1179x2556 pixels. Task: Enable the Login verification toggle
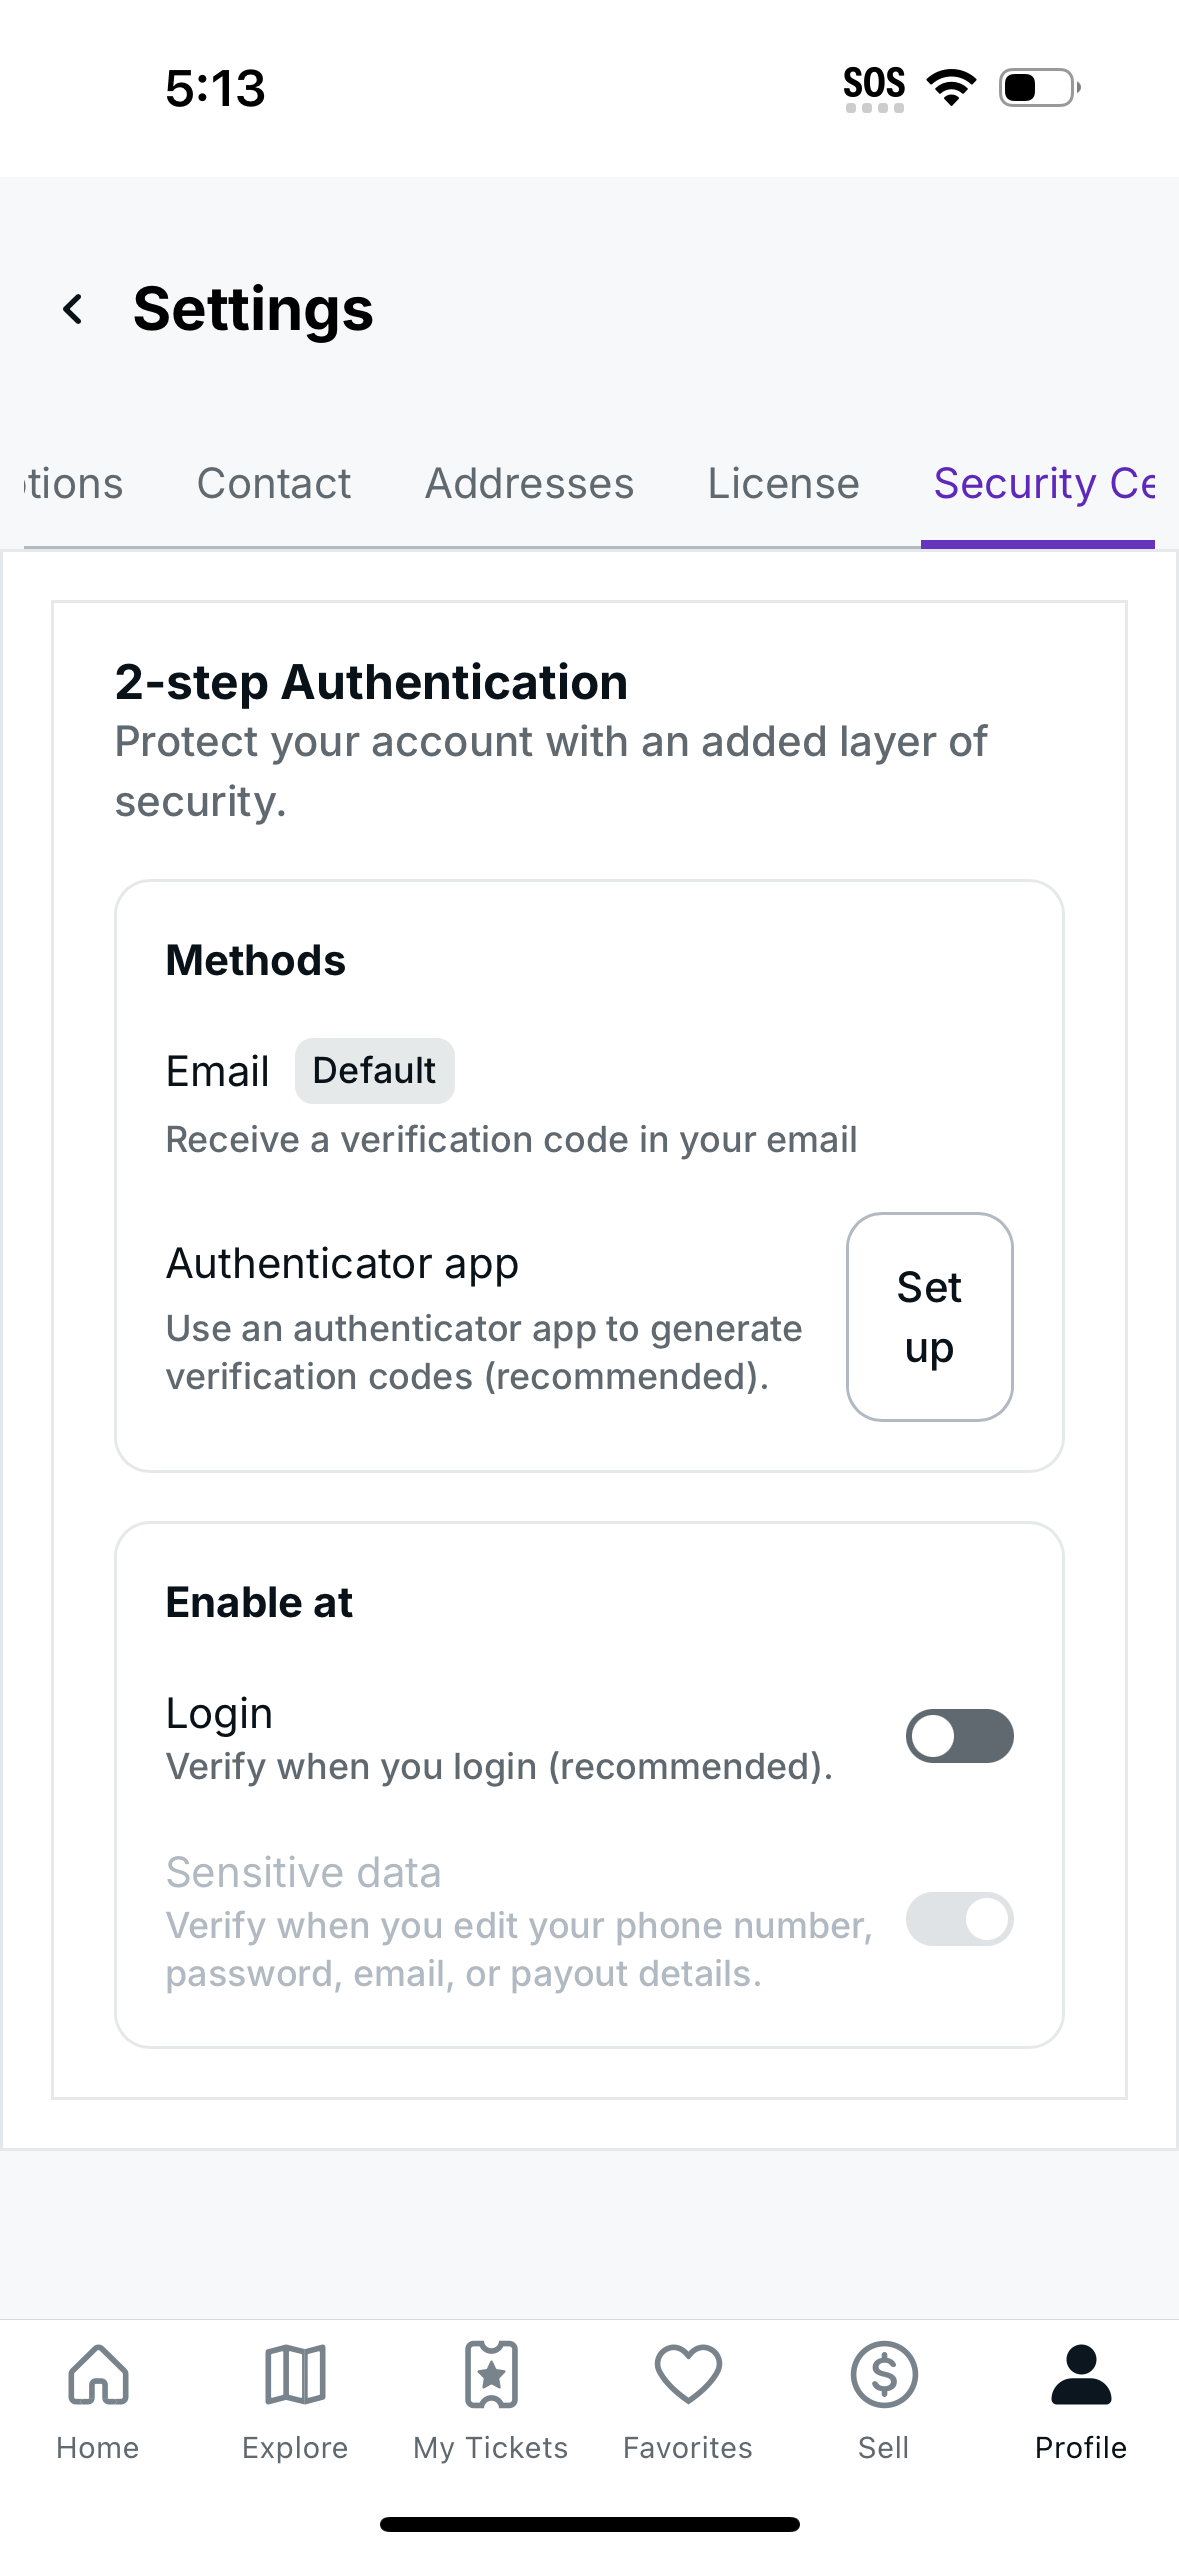click(959, 1736)
